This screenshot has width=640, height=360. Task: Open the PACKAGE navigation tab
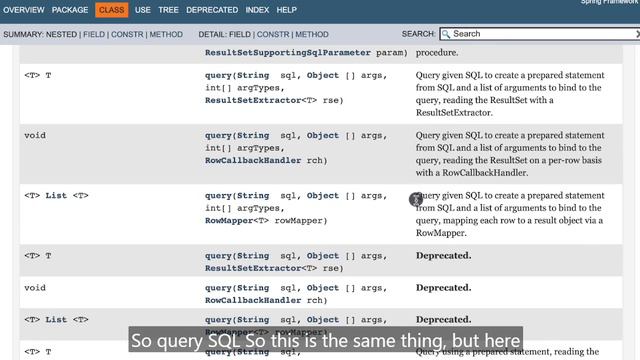click(x=70, y=10)
